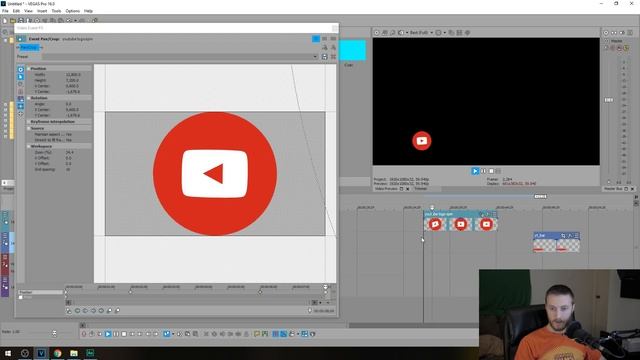This screenshot has height=360, width=640.
Task: Select the later Position keyframe diamond
Action: tap(260, 292)
